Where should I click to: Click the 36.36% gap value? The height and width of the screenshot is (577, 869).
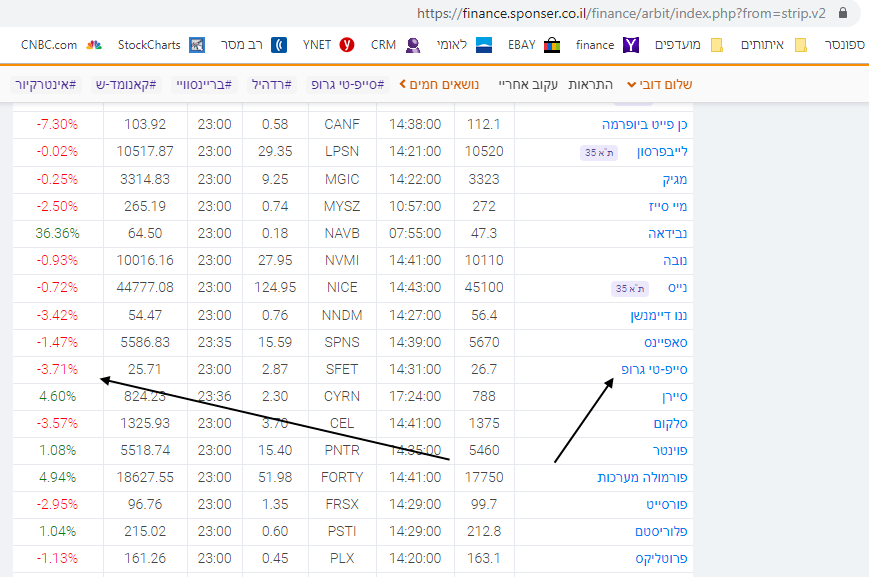tap(58, 233)
